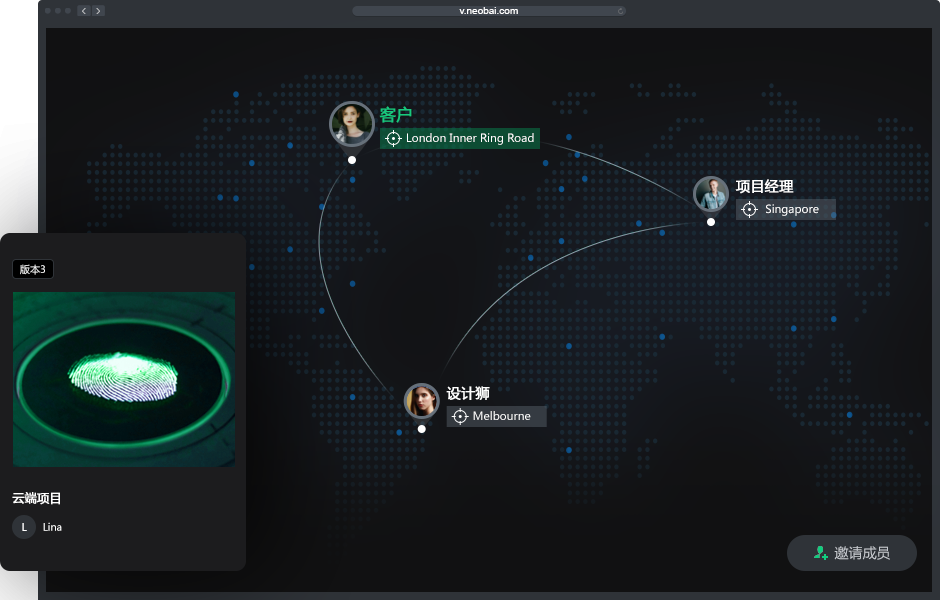Click the white map pin dot under 客户
Image resolution: width=940 pixels, height=600 pixels.
[352, 160]
